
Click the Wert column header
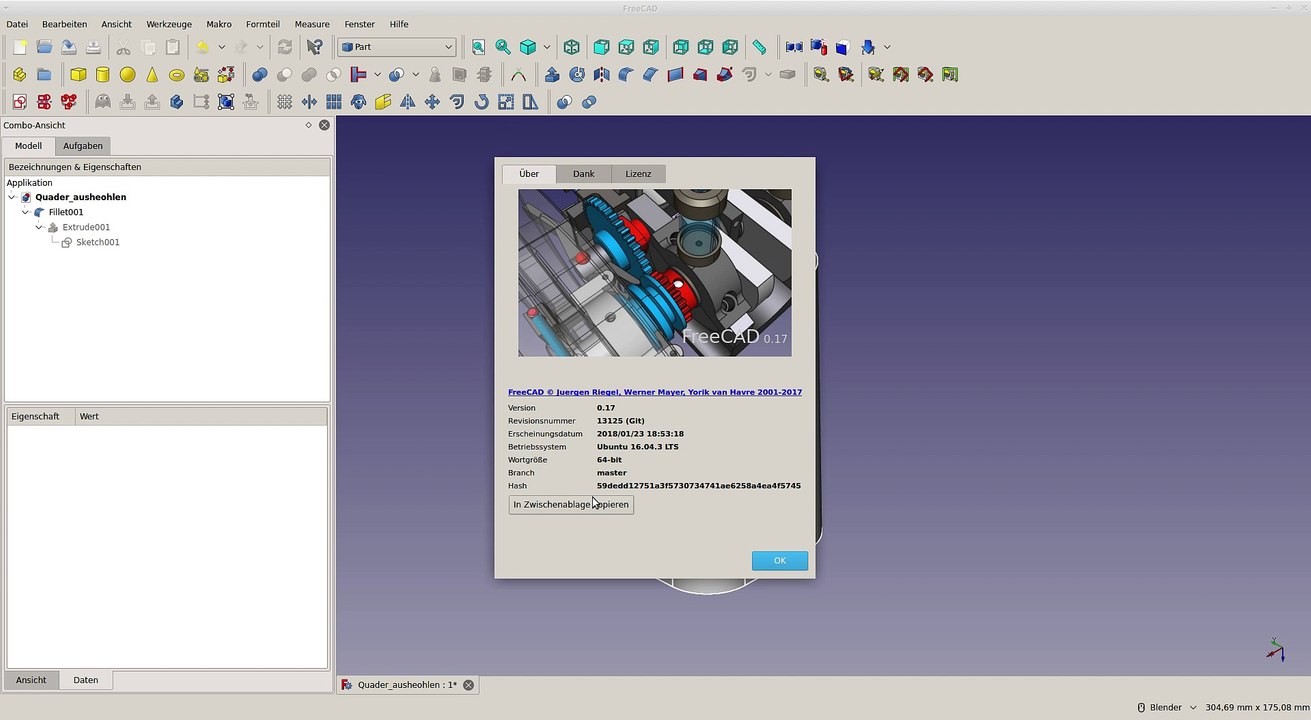[202, 416]
